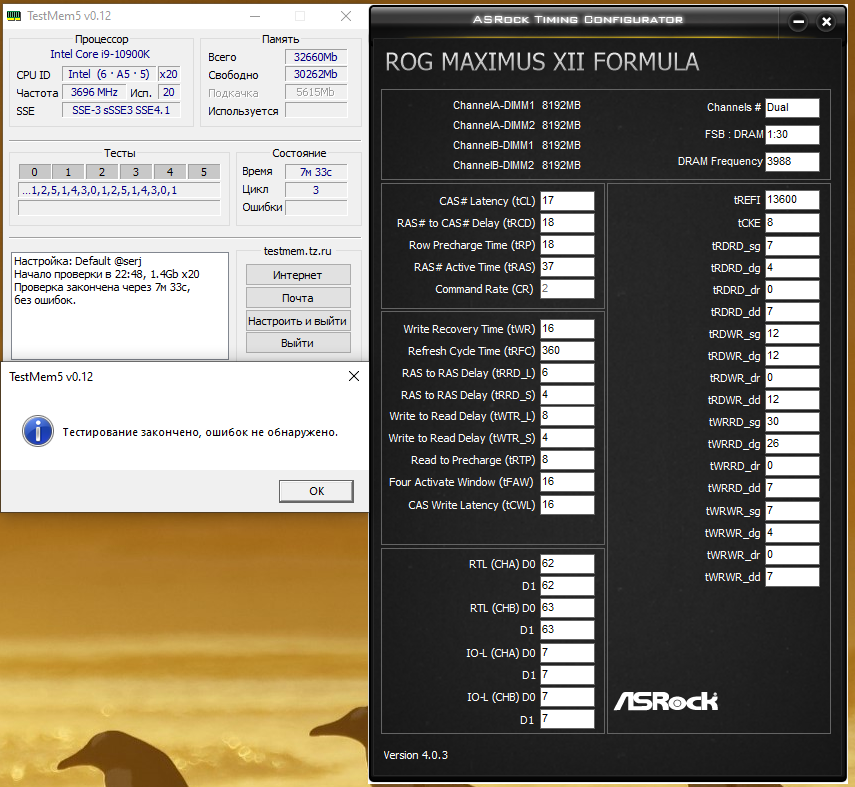Select test box number 1
This screenshot has width=855, height=787.
(68, 172)
